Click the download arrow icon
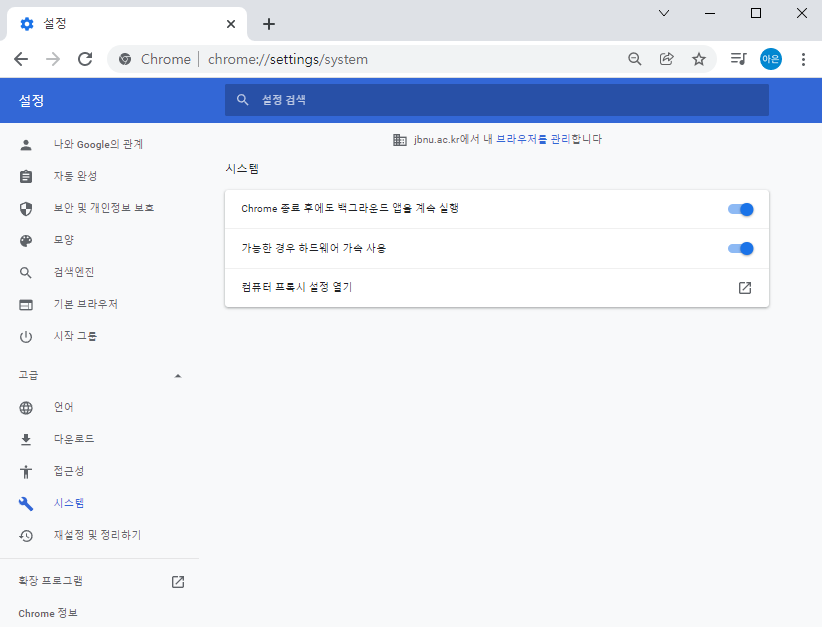822x627 pixels. tap(26, 440)
